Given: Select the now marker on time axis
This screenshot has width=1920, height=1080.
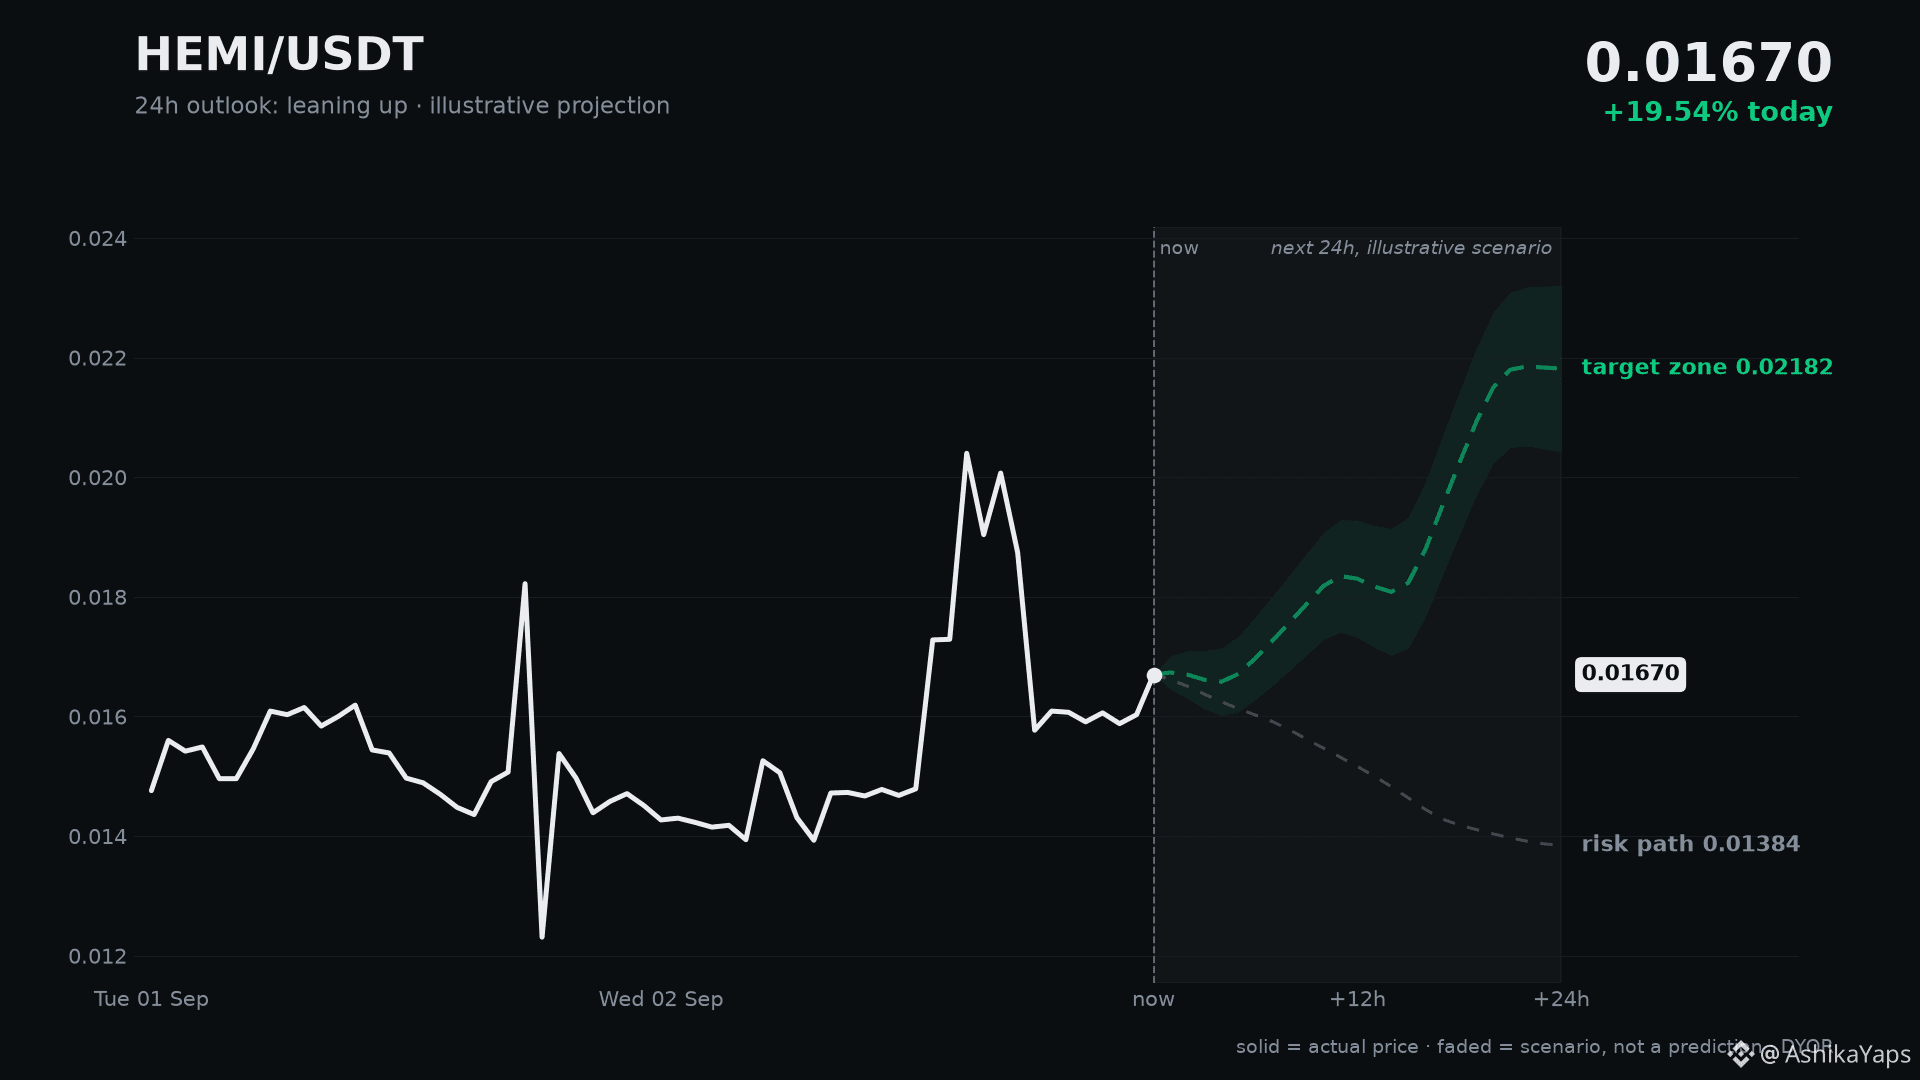Looking at the screenshot, I should 1153,999.
